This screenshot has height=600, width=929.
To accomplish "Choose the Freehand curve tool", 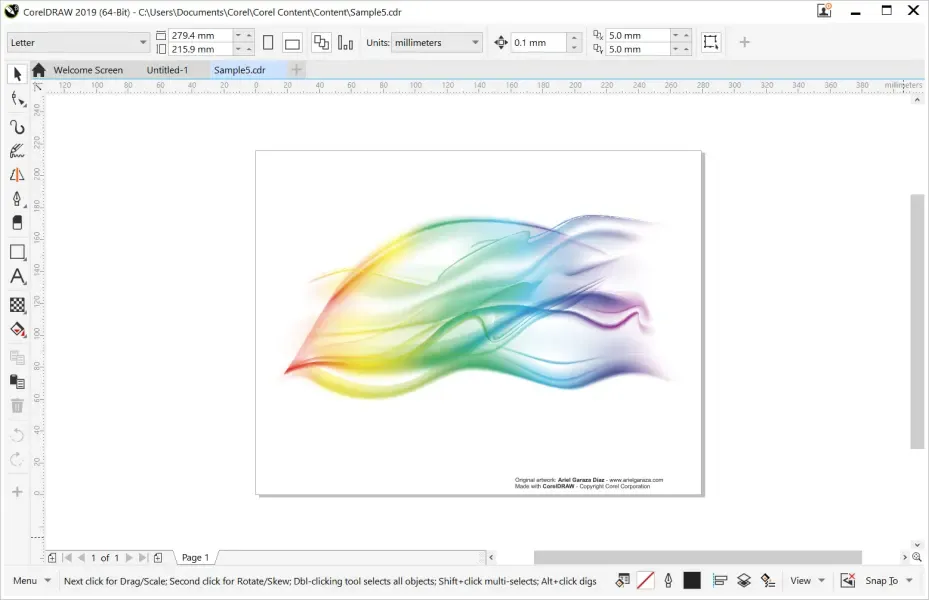I will point(17,127).
